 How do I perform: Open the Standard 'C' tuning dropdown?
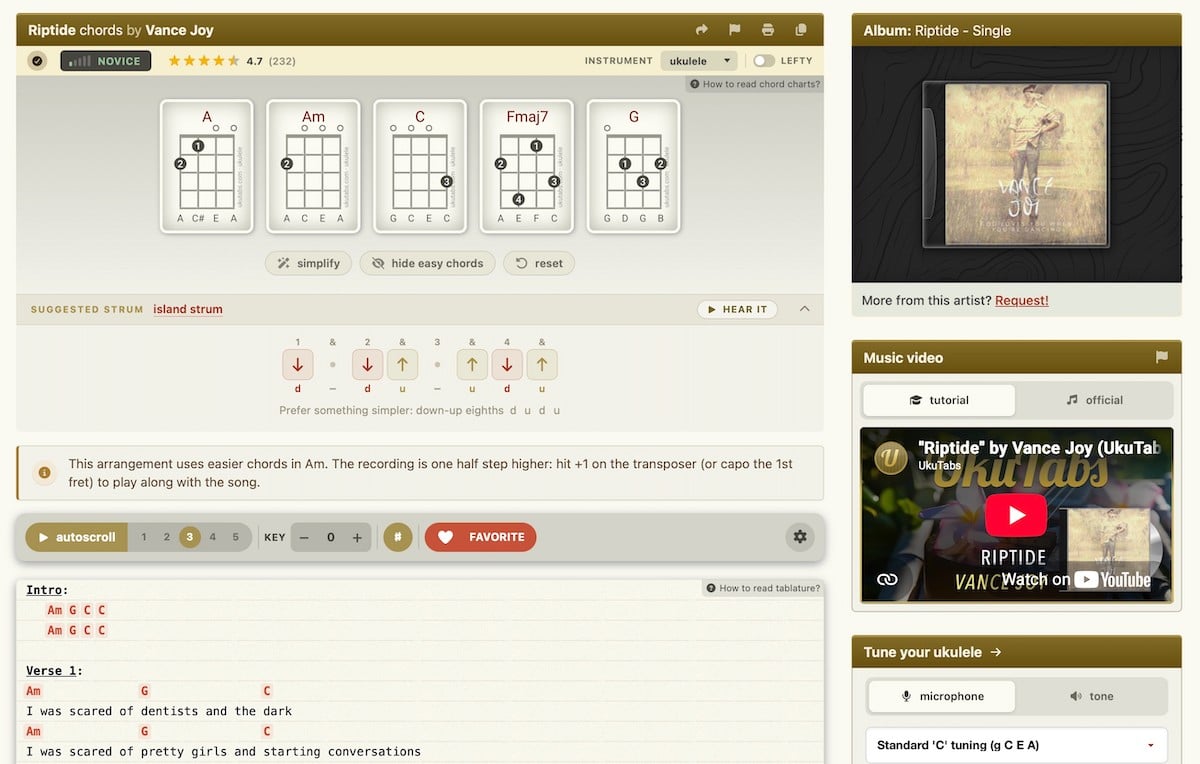(x=1016, y=745)
